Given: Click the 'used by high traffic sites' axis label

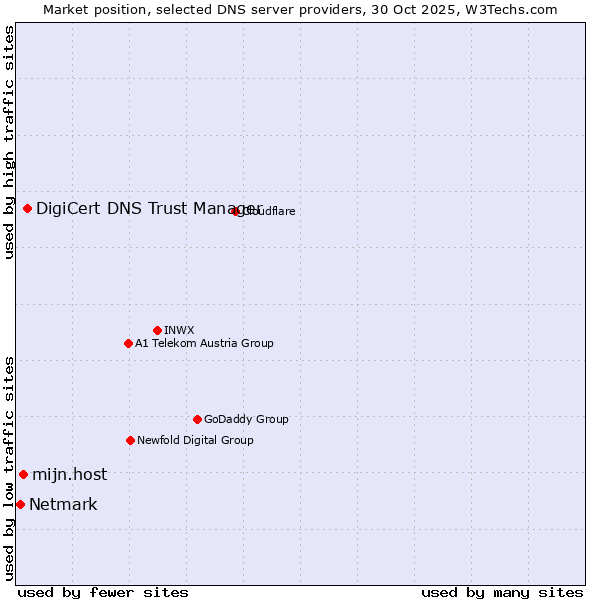Looking at the screenshot, I should tap(9, 142).
